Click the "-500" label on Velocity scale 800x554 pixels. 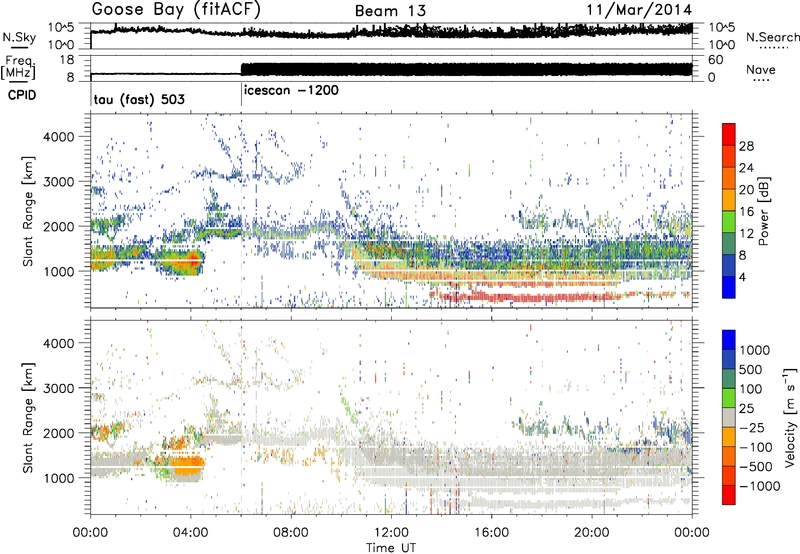[756, 467]
